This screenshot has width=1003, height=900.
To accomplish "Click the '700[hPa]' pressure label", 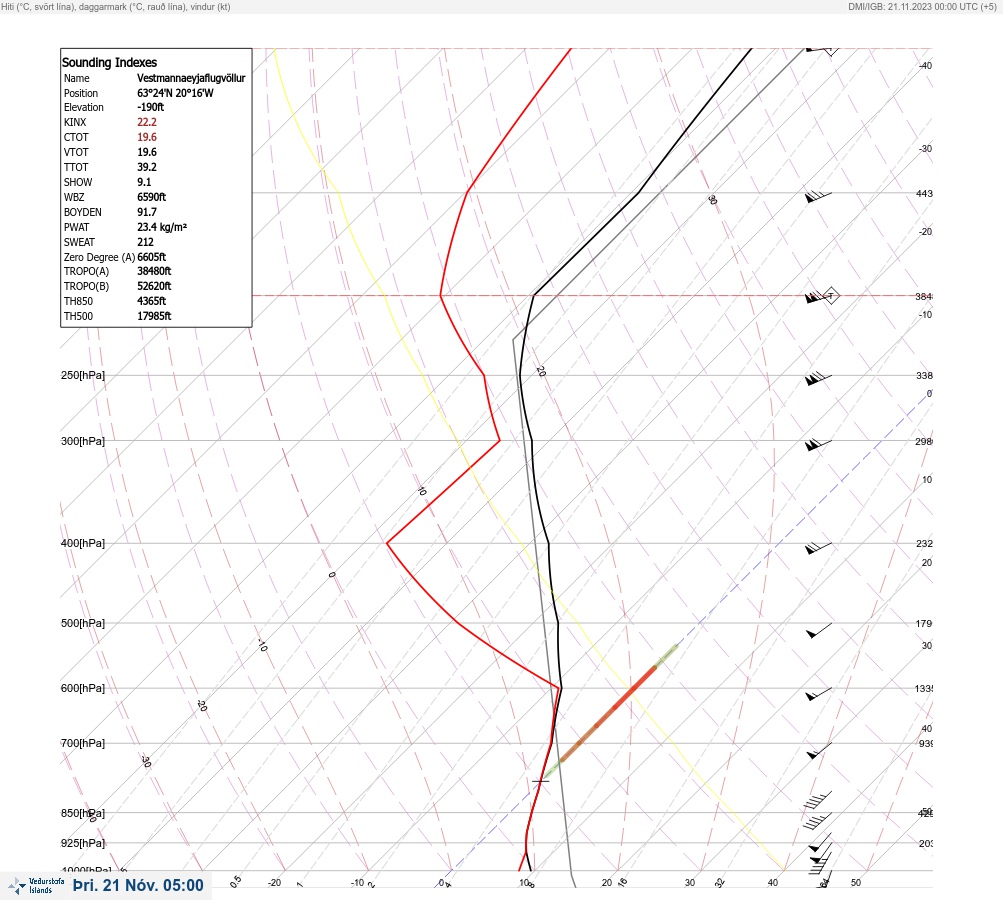I will coord(83,743).
